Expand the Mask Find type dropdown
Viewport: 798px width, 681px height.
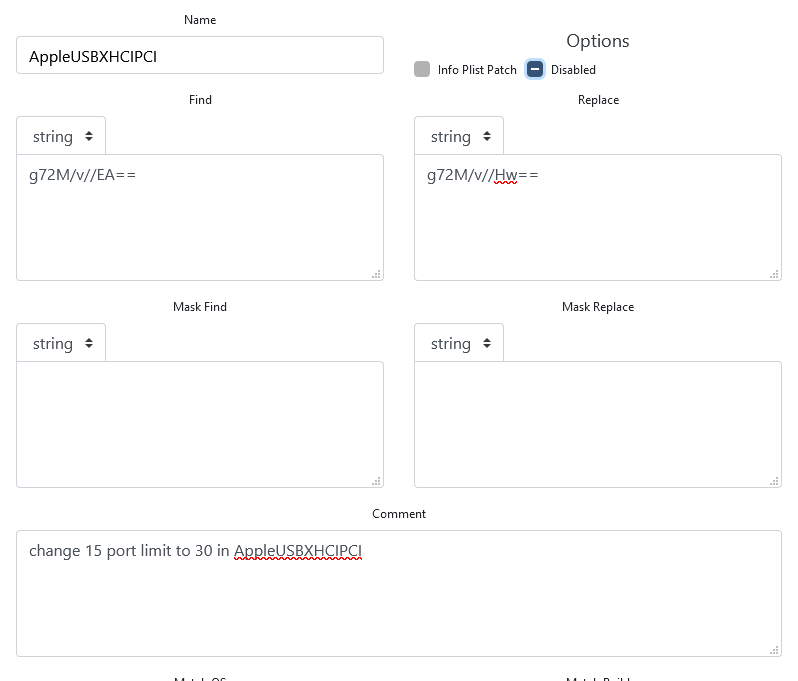[x=61, y=343]
